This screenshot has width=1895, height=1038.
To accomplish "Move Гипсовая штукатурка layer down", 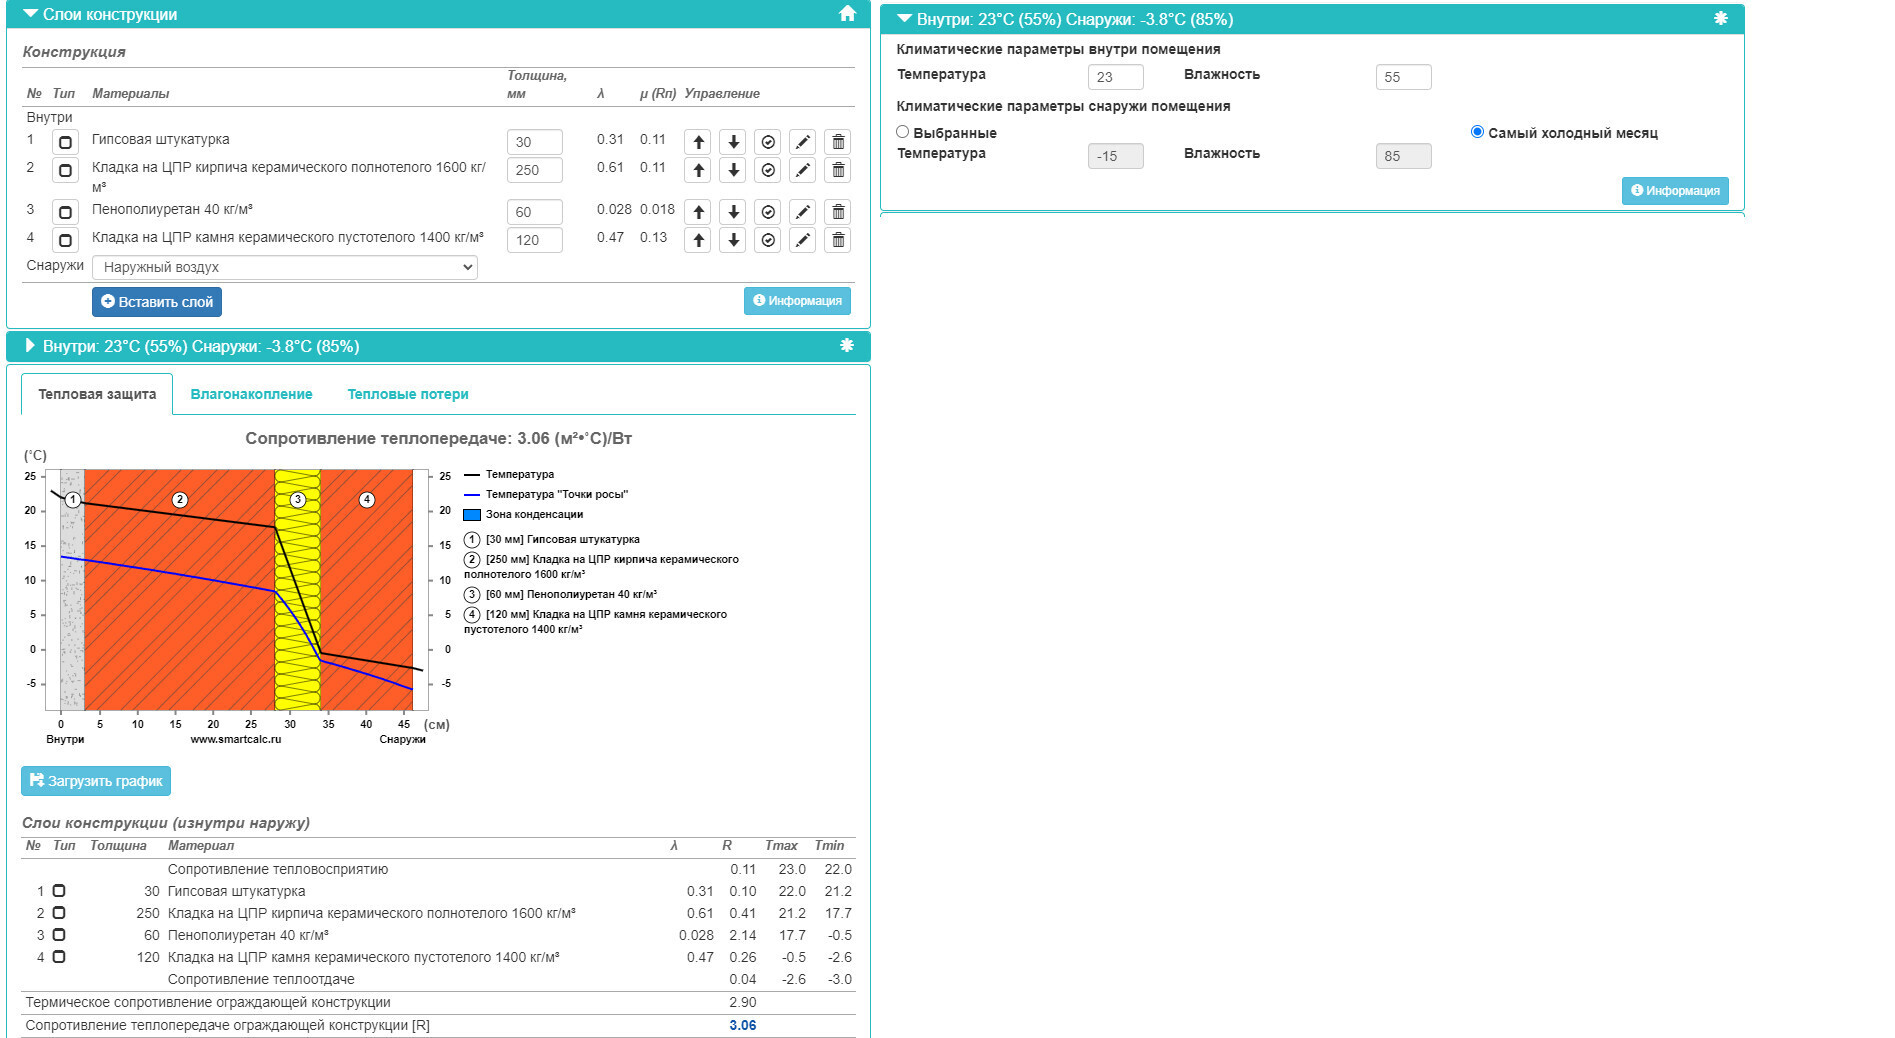I will [x=733, y=142].
